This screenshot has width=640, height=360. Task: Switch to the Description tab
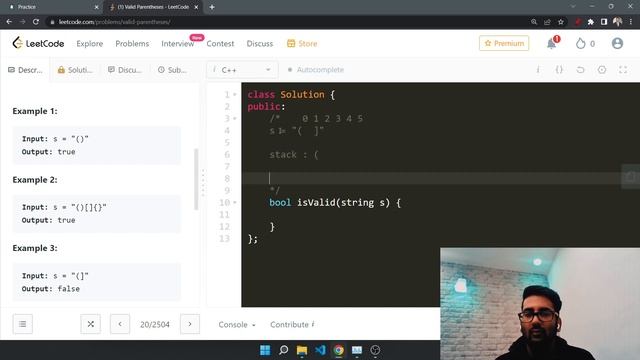(x=25, y=70)
